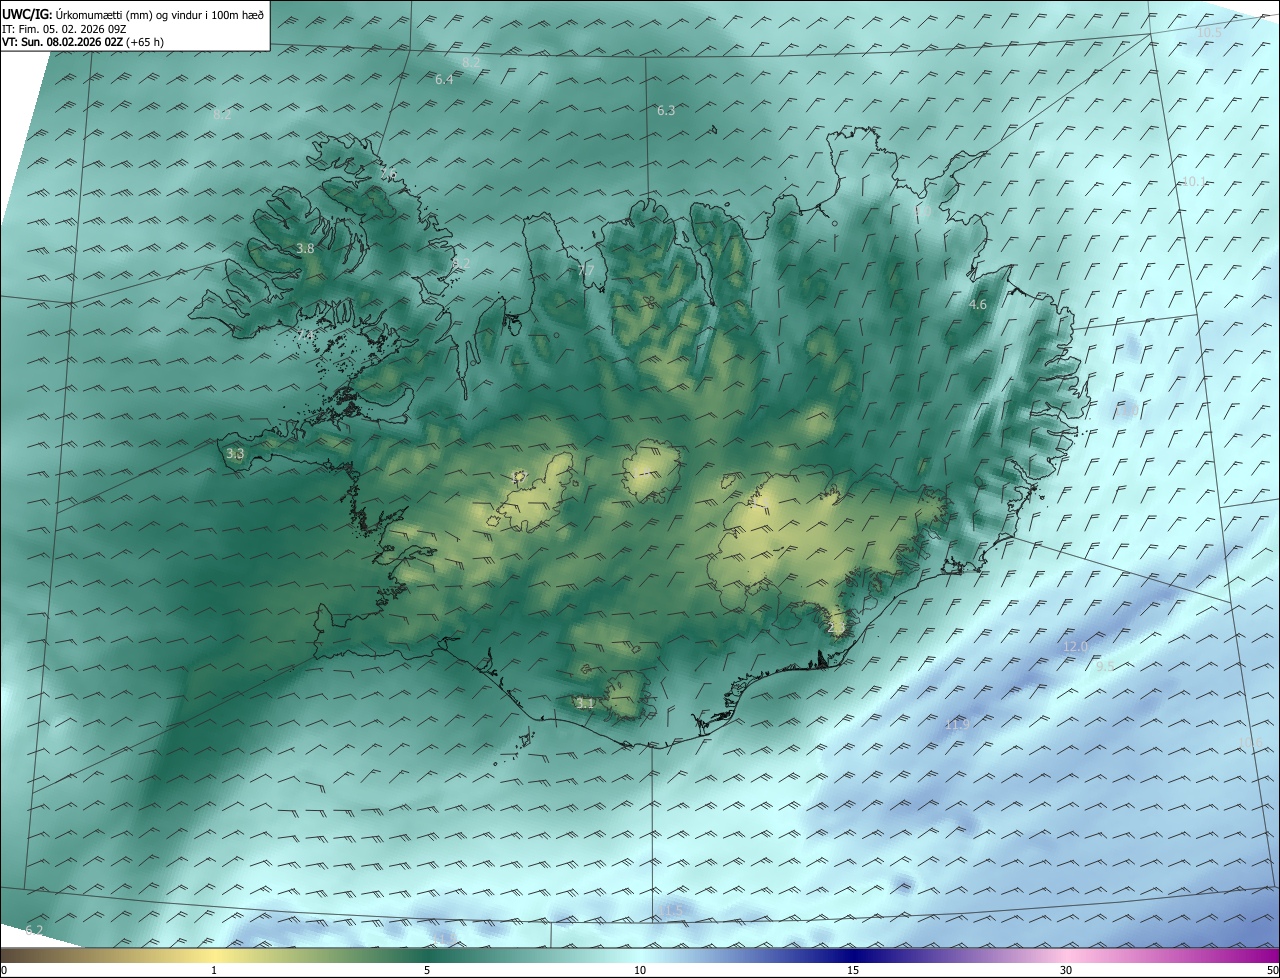Click the 6.2 value label
Screen dimensions: 1280x978
pyautogui.click(x=34, y=931)
